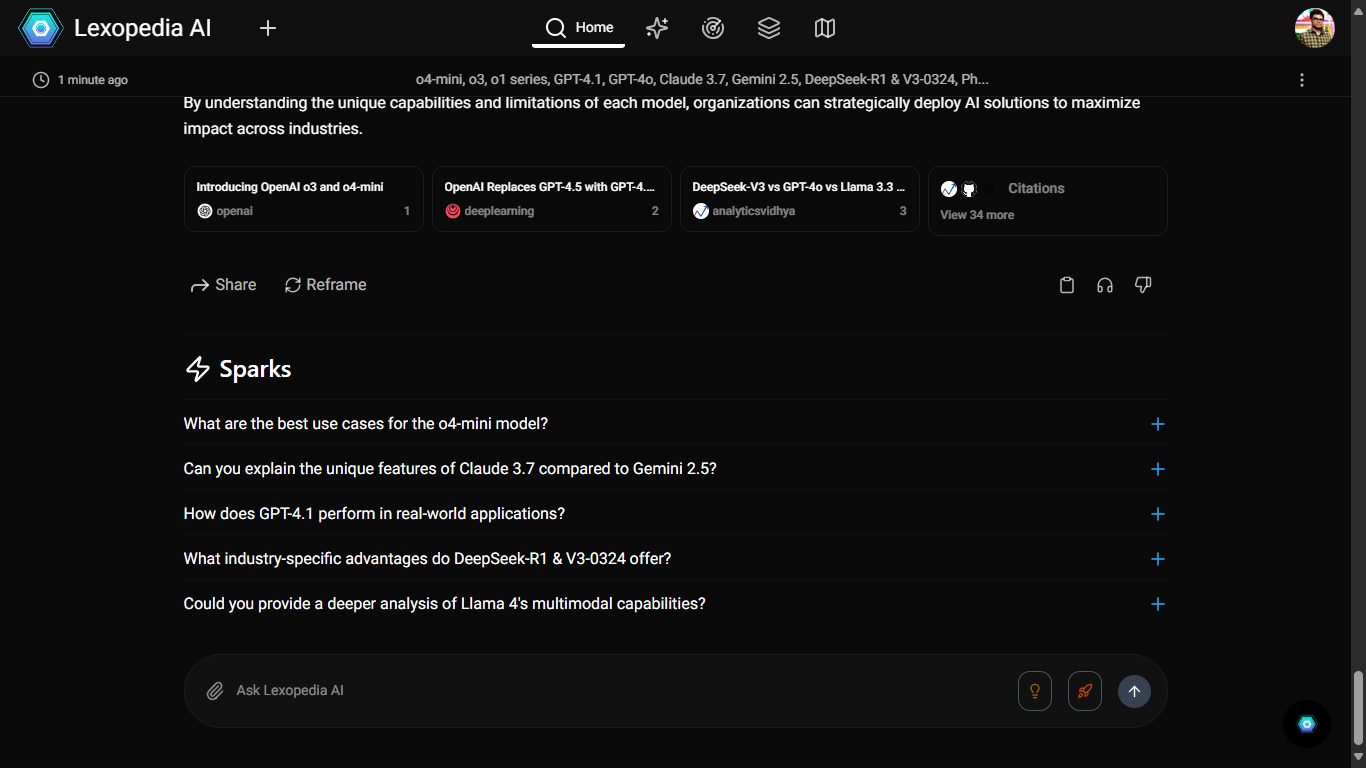1366x768 pixels.
Task: Open the user profile avatar
Action: (x=1315, y=28)
